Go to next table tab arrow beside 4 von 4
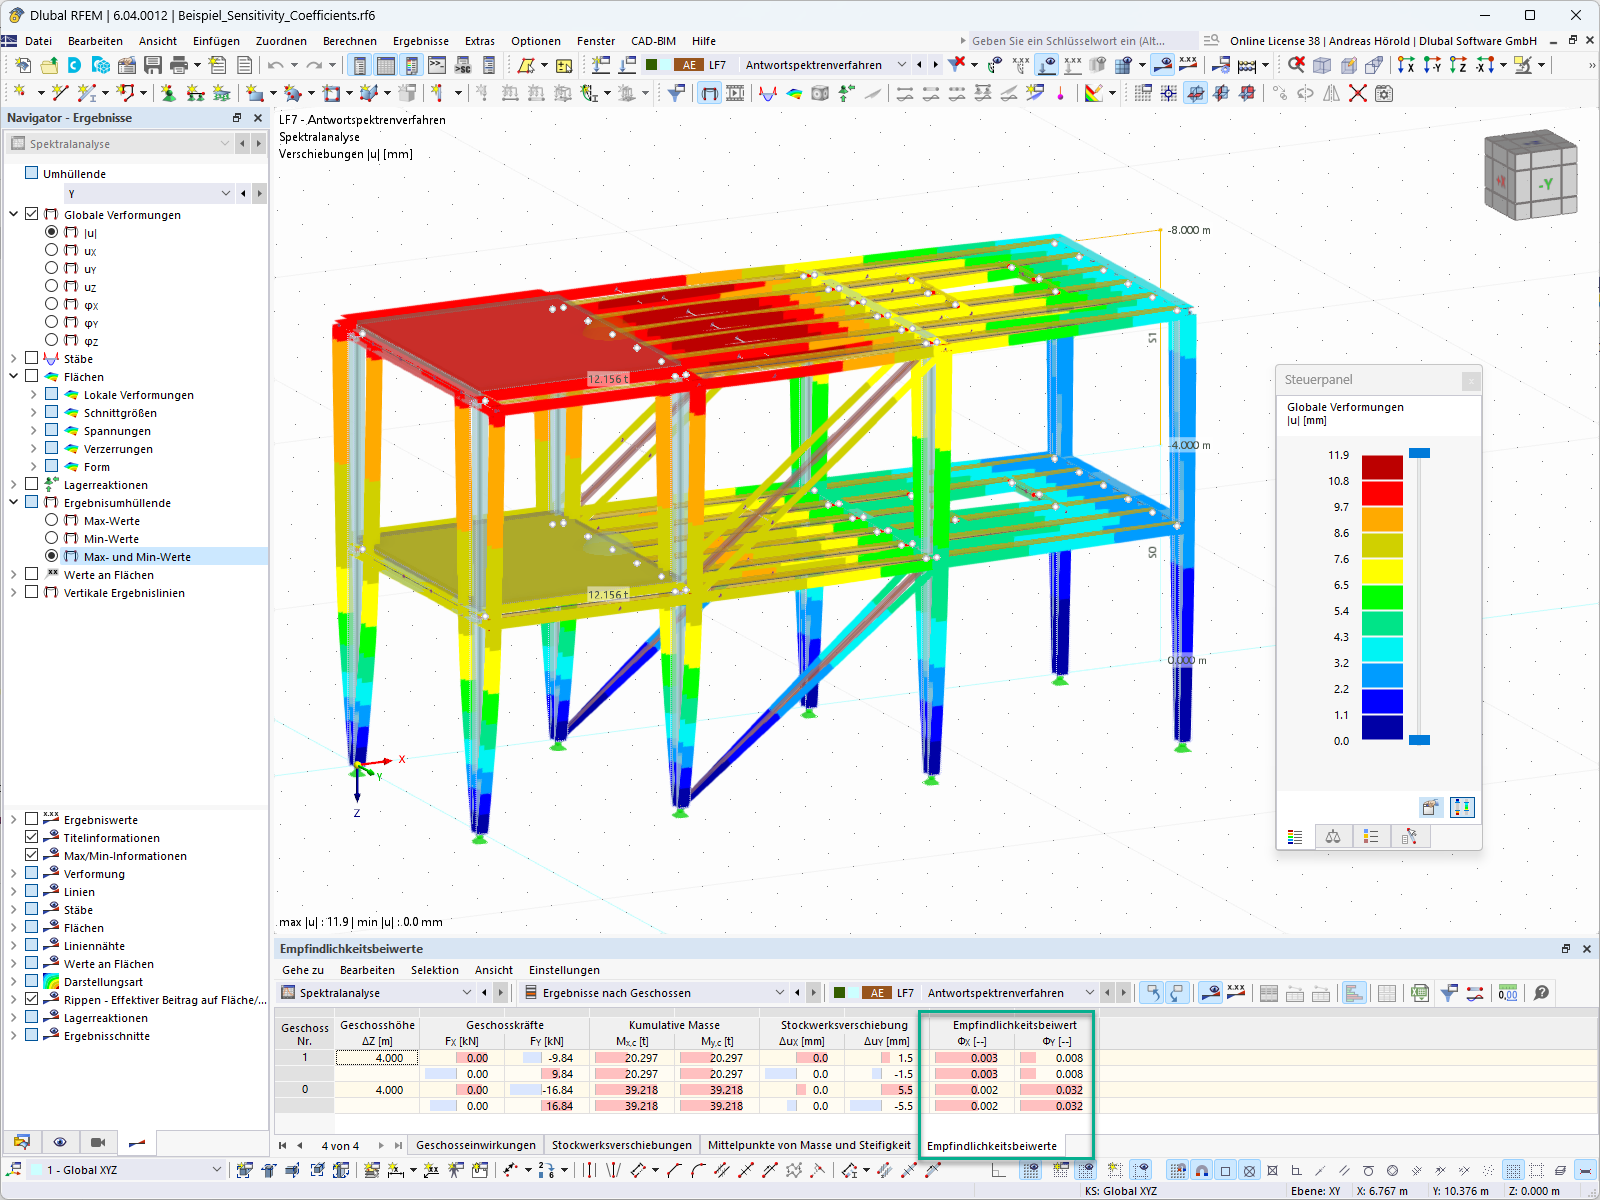This screenshot has width=1600, height=1200. click(x=381, y=1145)
